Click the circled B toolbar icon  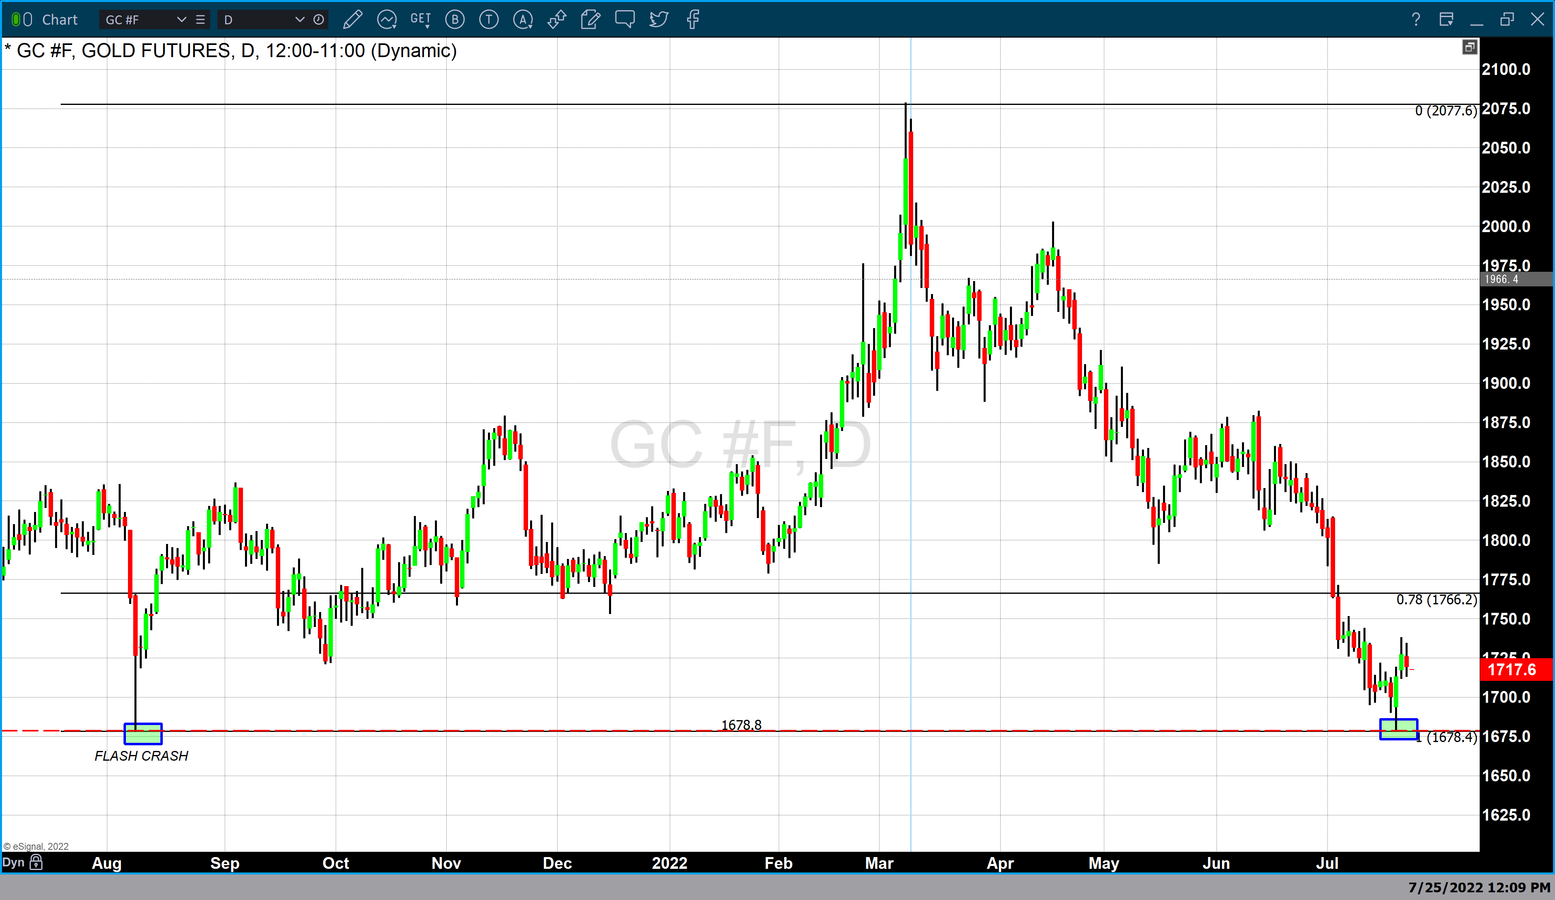tap(455, 19)
